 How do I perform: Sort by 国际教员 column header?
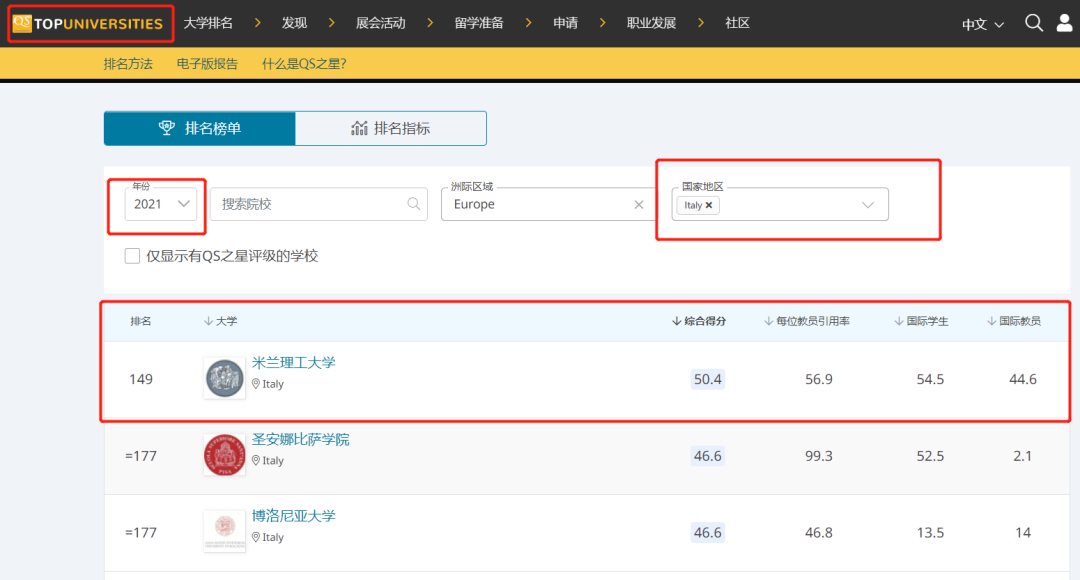(x=1013, y=321)
